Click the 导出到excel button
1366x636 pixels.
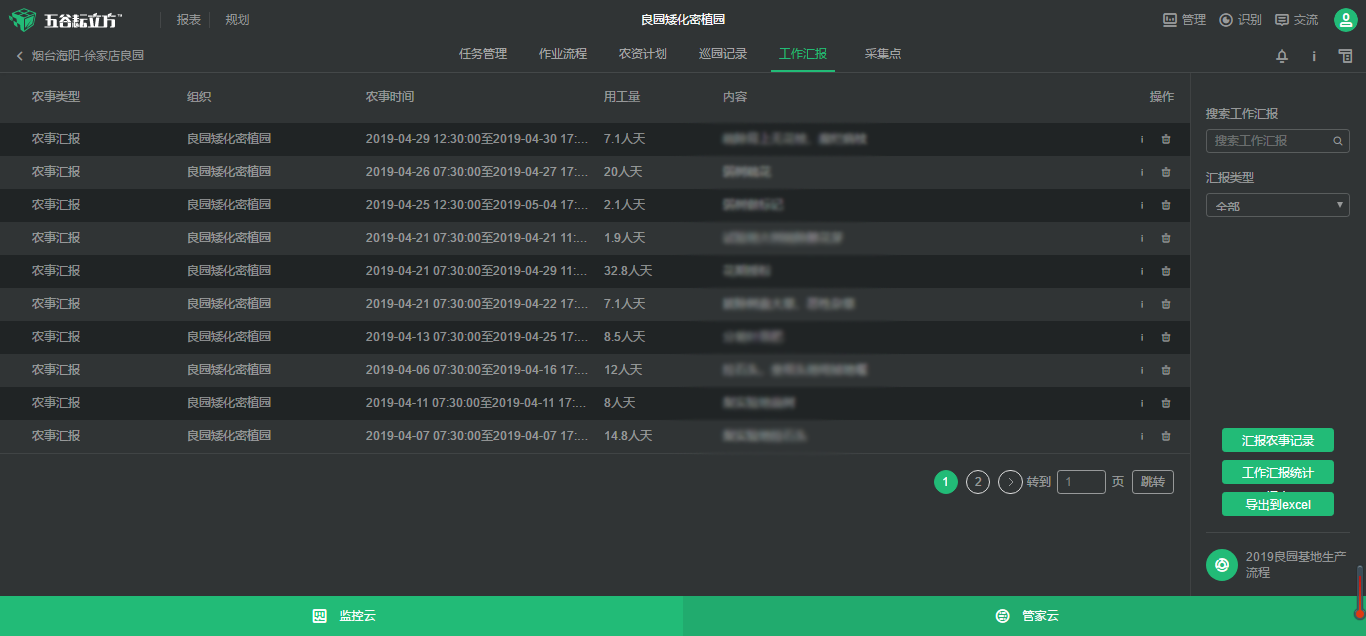(1277, 503)
